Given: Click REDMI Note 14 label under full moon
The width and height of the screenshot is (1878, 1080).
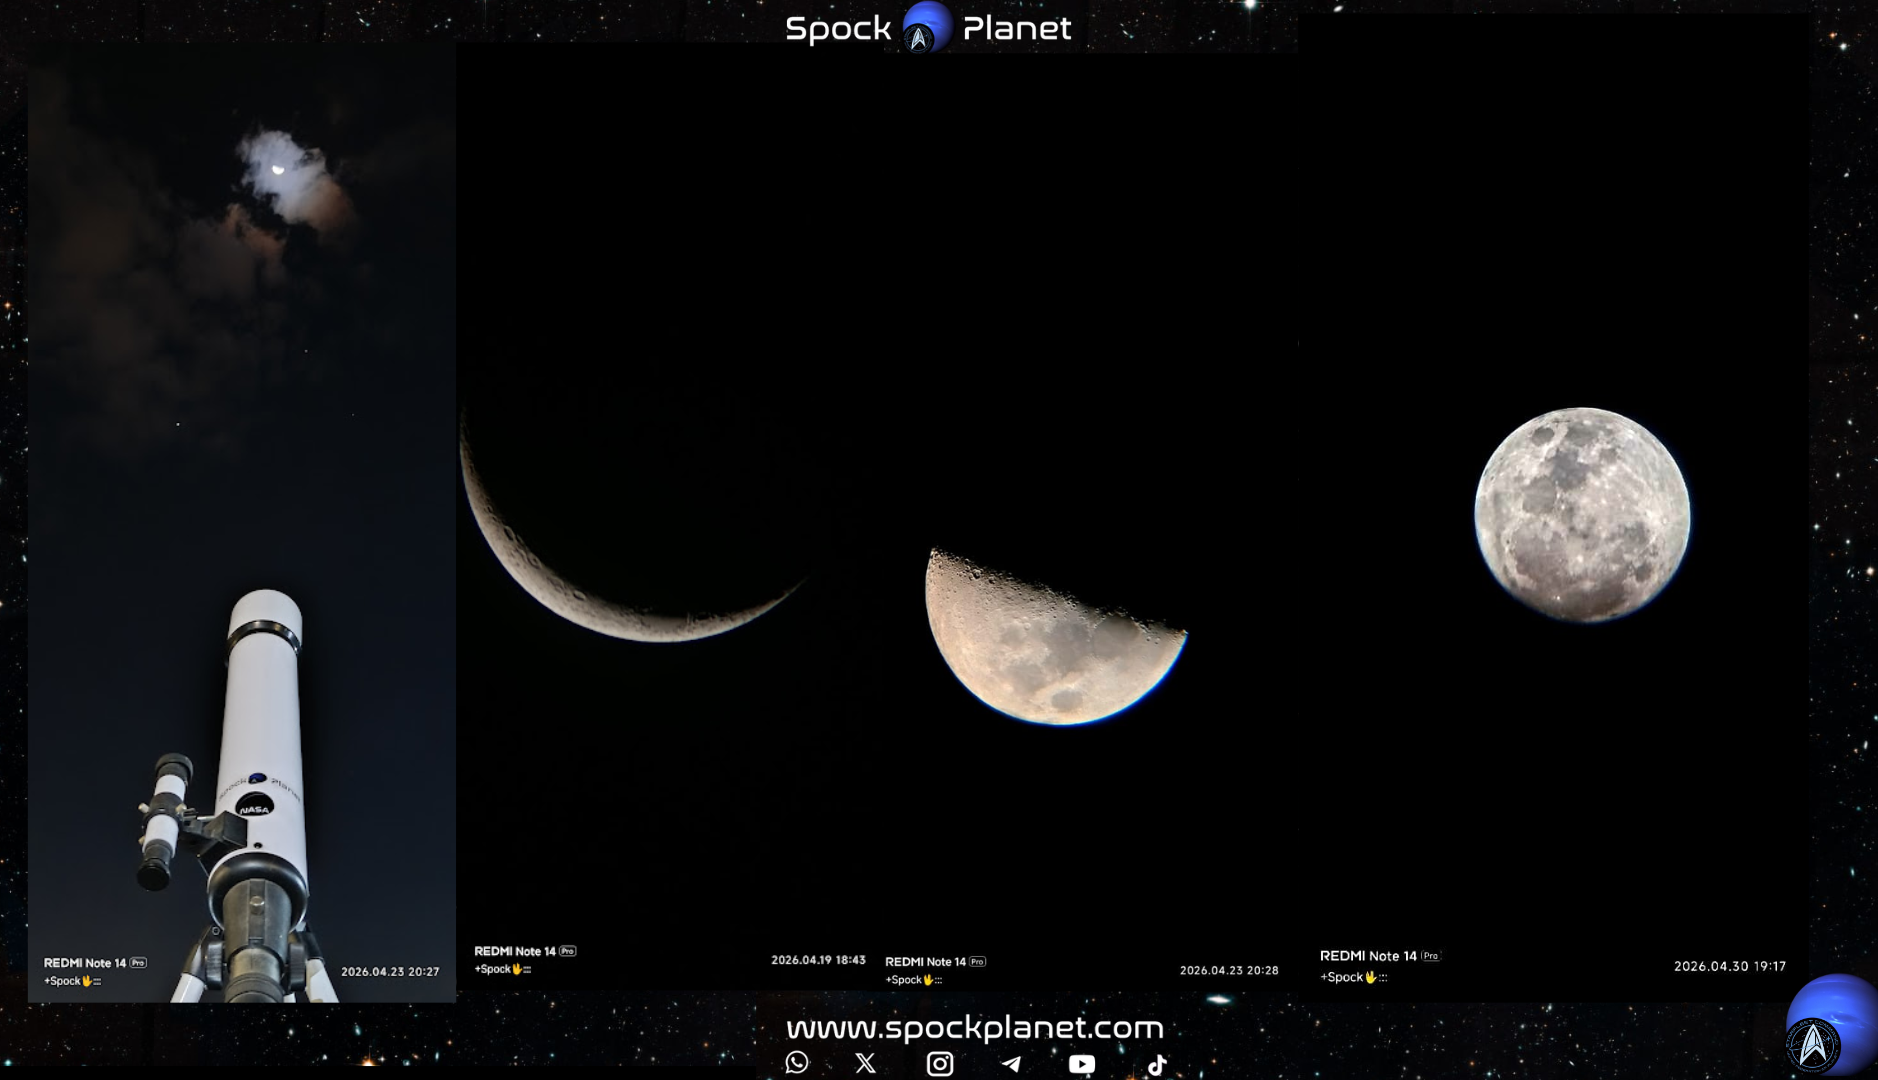Looking at the screenshot, I should [x=1380, y=956].
